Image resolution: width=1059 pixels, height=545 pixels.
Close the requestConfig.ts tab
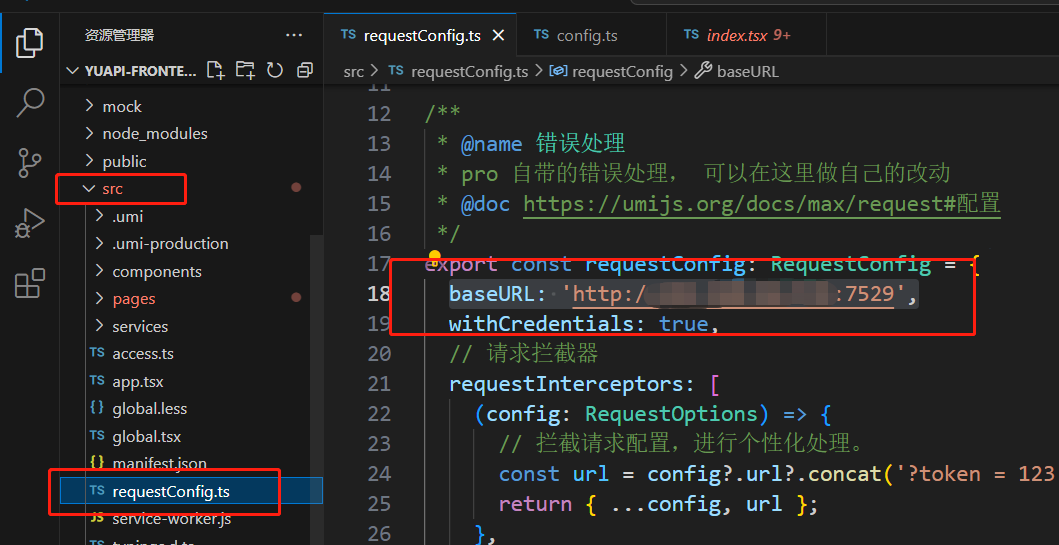(498, 35)
